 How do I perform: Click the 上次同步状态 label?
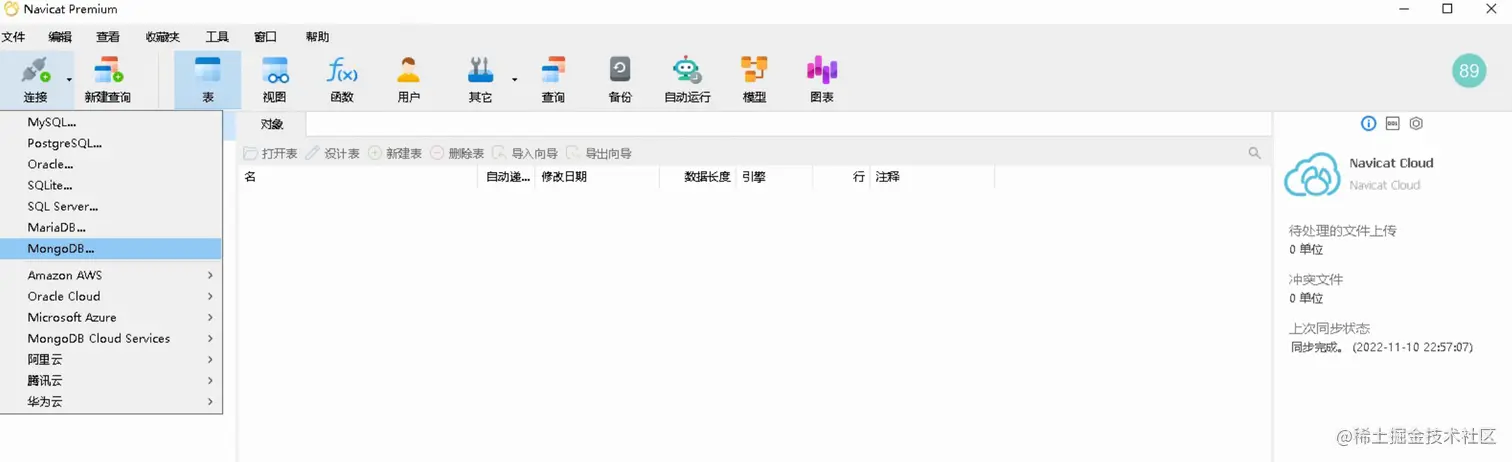tap(1329, 328)
